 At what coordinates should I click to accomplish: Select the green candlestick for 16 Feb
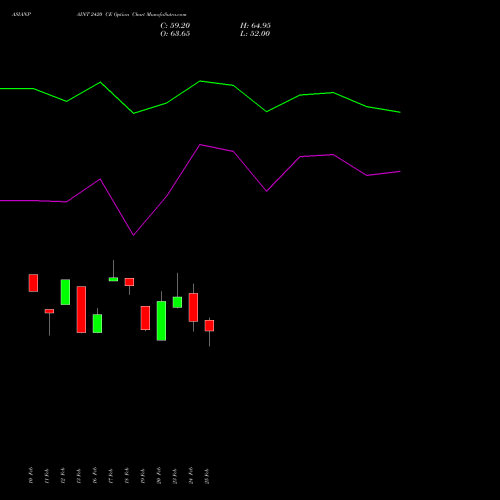pyautogui.click(x=97, y=323)
